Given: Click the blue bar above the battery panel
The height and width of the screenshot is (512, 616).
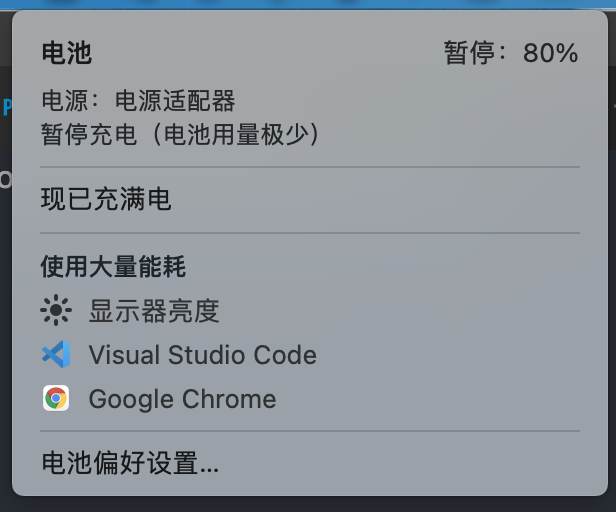Looking at the screenshot, I should click(x=308, y=4).
